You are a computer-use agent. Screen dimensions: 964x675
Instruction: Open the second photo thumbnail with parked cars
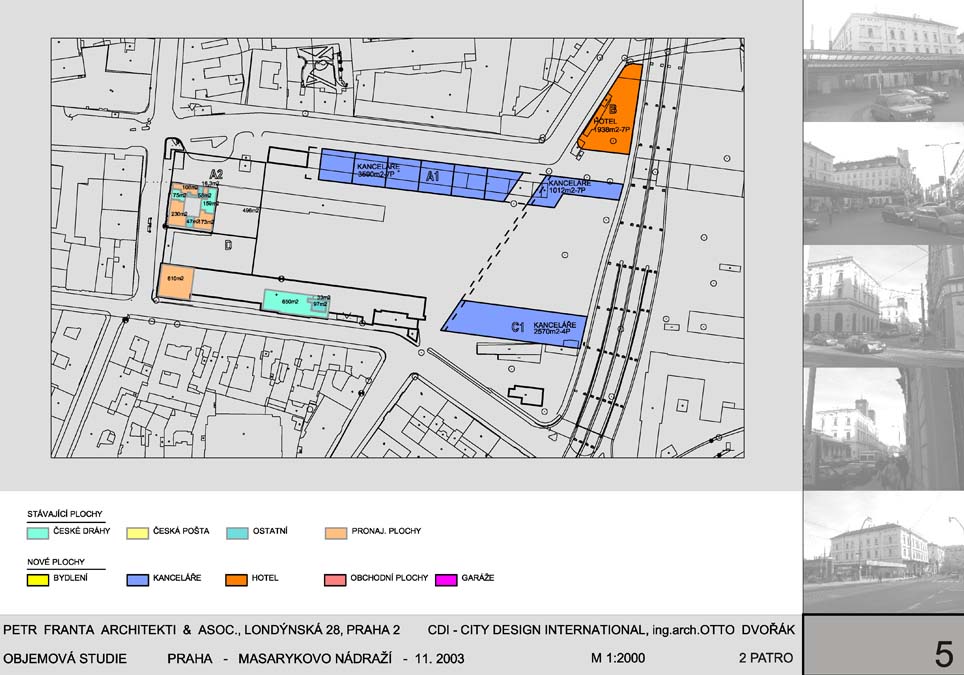883,185
